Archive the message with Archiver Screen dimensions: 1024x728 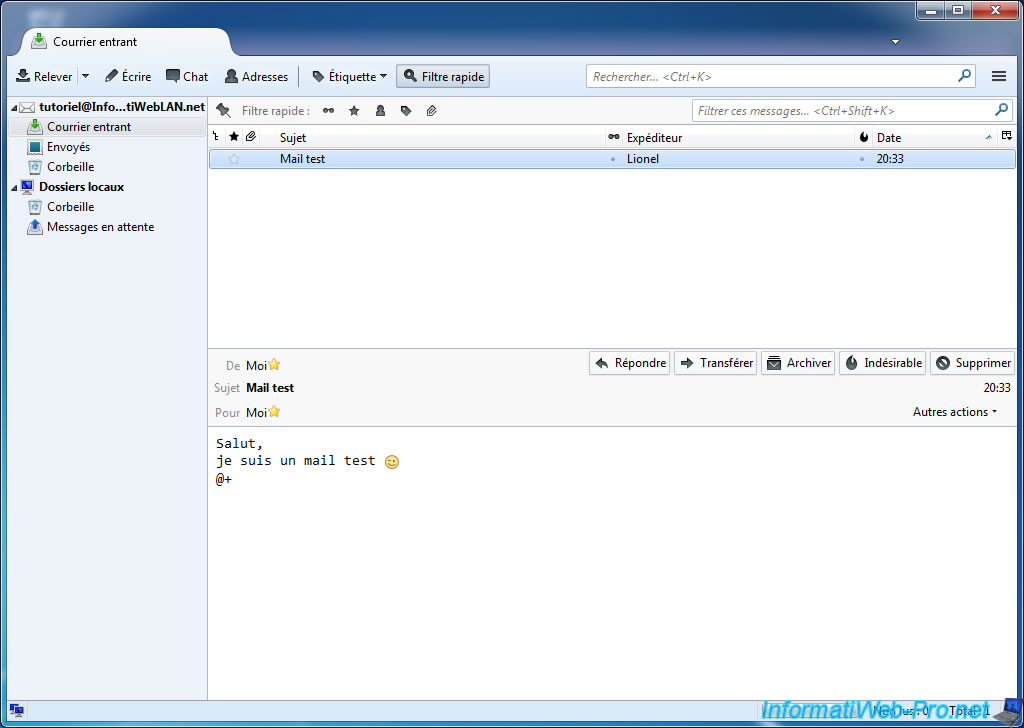click(x=798, y=363)
